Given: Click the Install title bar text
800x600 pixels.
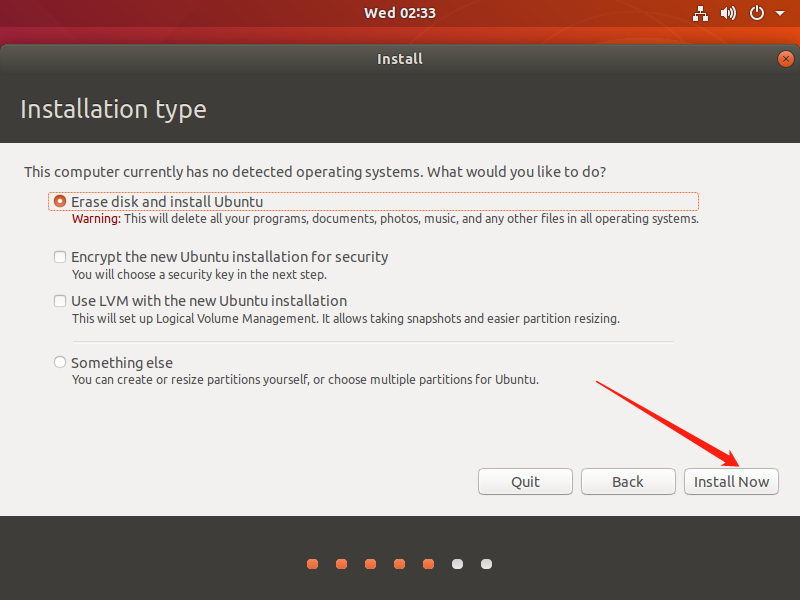Looking at the screenshot, I should pos(400,59).
